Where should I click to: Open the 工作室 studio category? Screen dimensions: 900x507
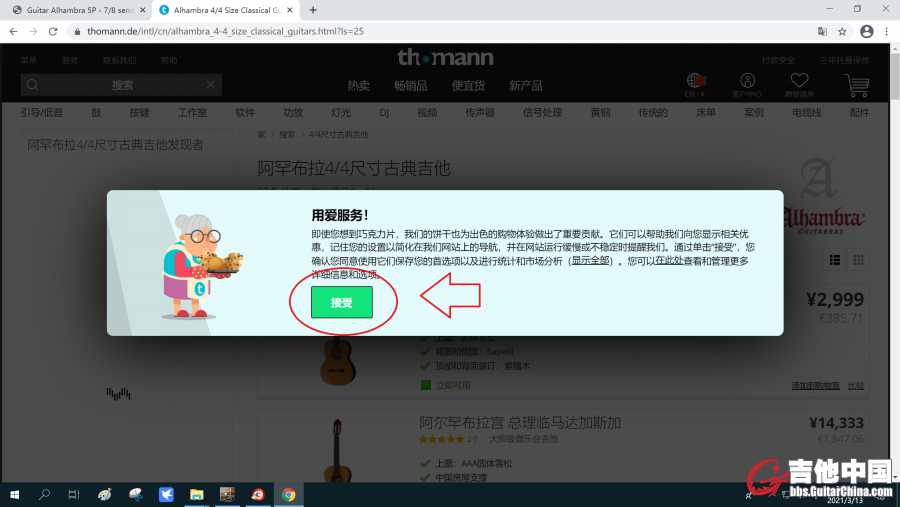[192, 113]
